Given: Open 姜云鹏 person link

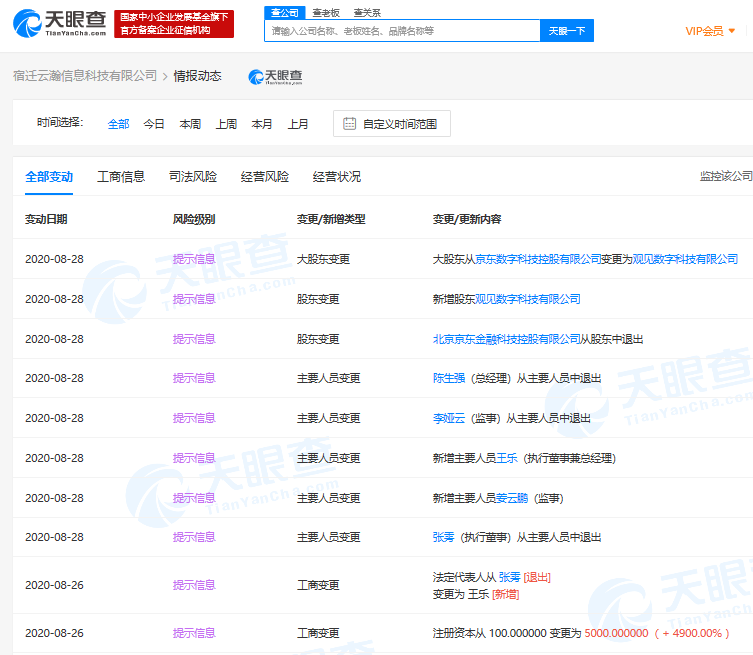Looking at the screenshot, I should [512, 498].
